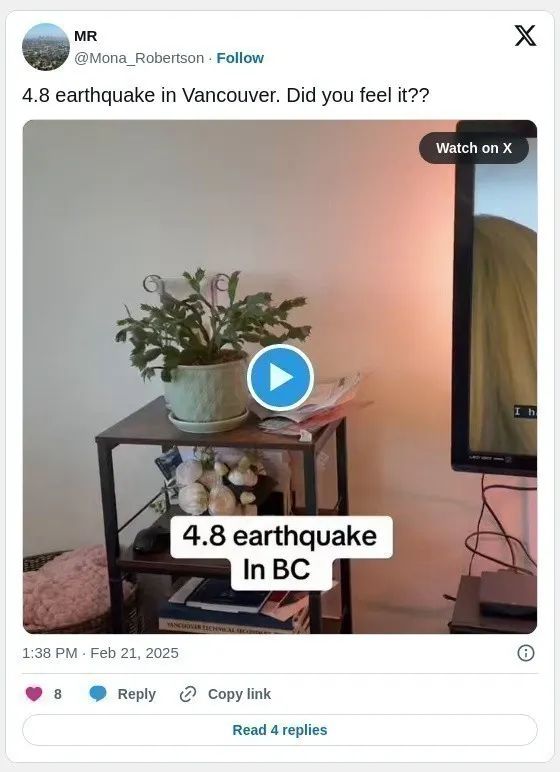Open the X logo link
Image resolution: width=560 pixels, height=772 pixels.
[x=525, y=35]
